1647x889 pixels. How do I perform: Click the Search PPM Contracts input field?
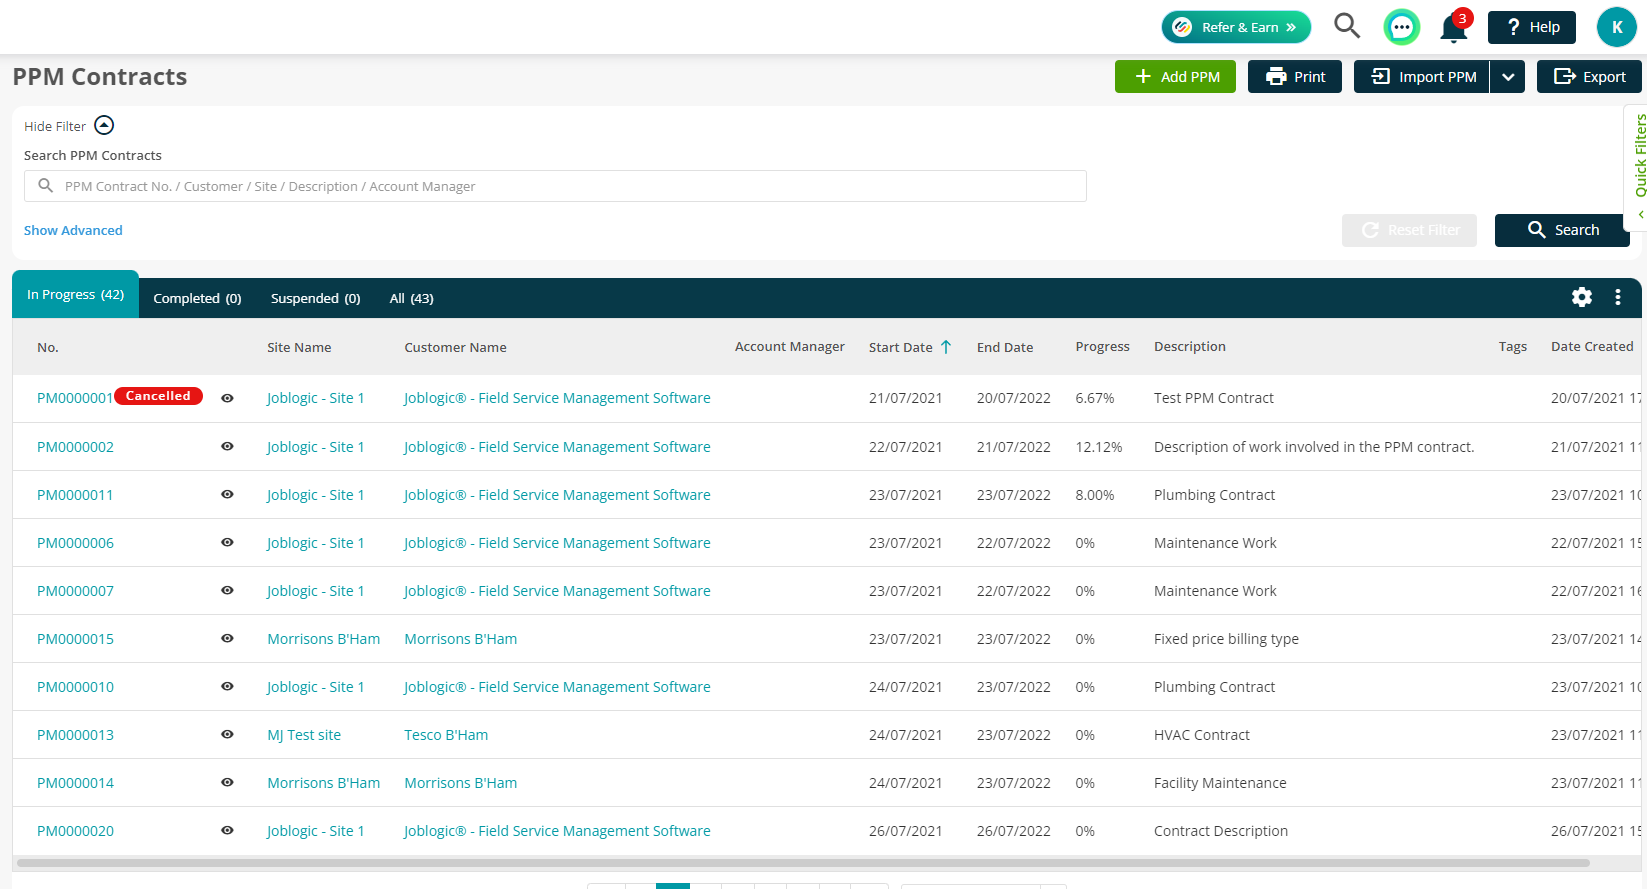coord(555,186)
